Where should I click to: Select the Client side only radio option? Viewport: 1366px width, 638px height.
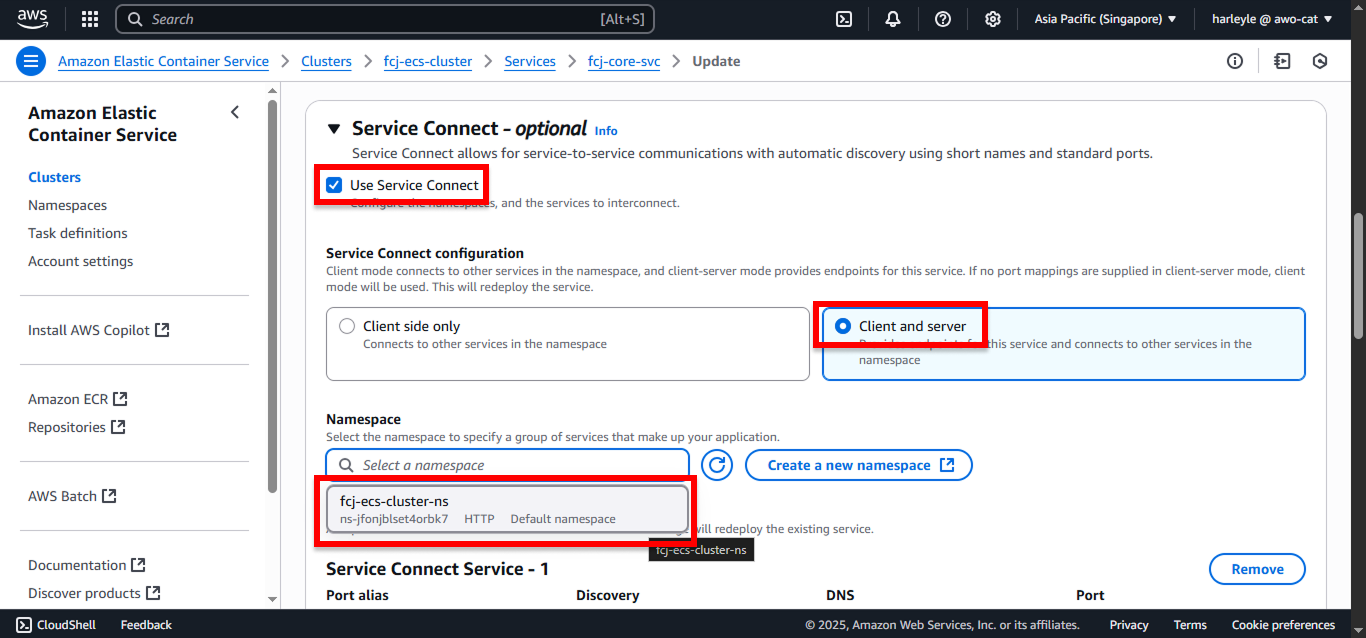click(x=347, y=326)
